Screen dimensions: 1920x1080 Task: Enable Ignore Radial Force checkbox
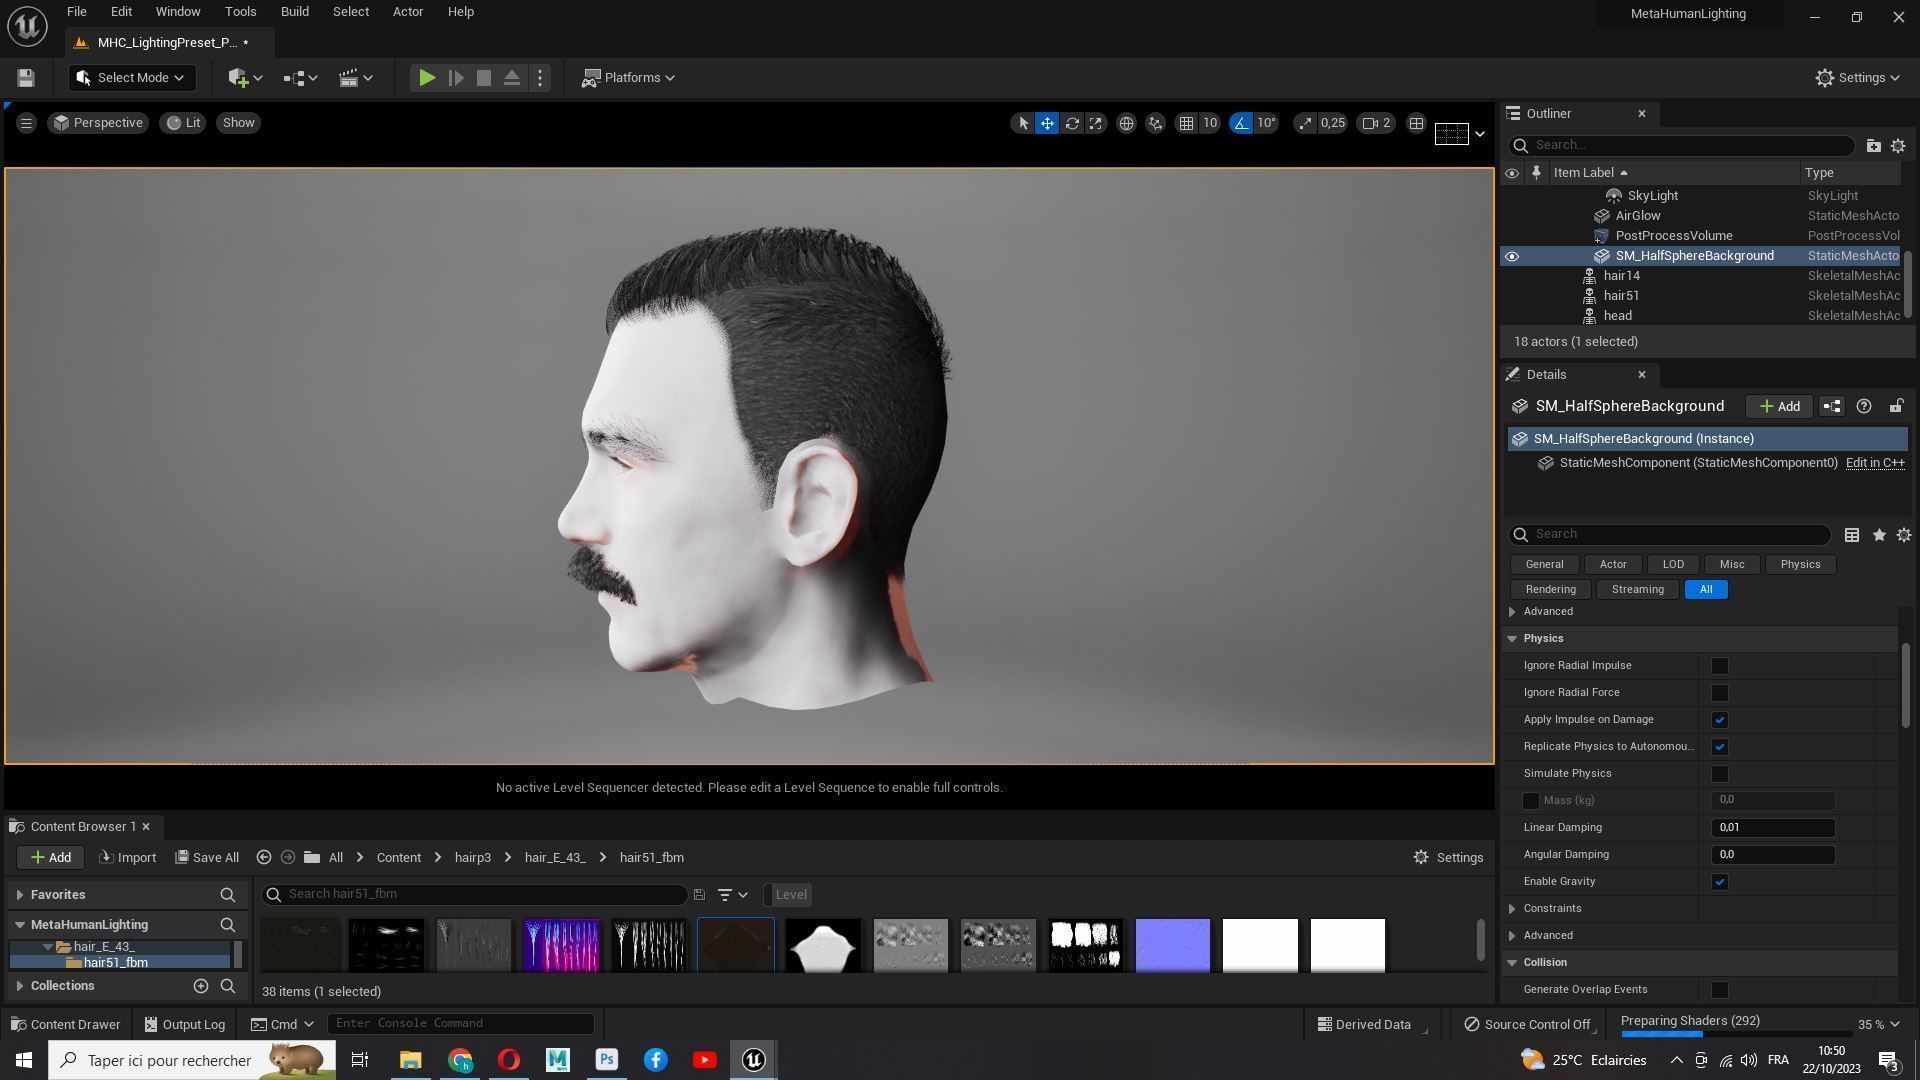(1719, 693)
